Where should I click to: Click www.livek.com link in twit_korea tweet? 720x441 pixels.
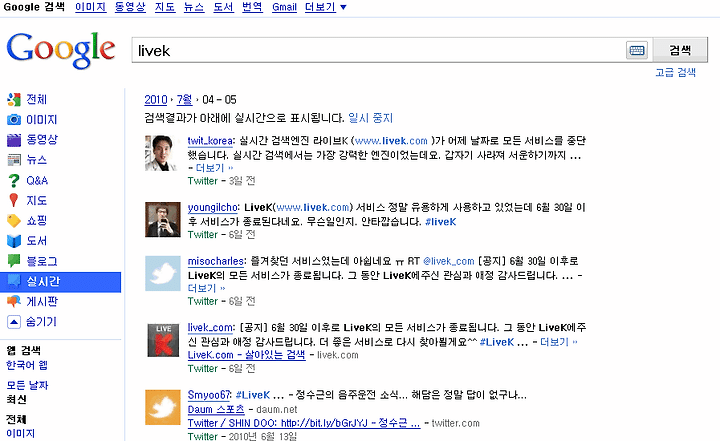tap(391, 141)
